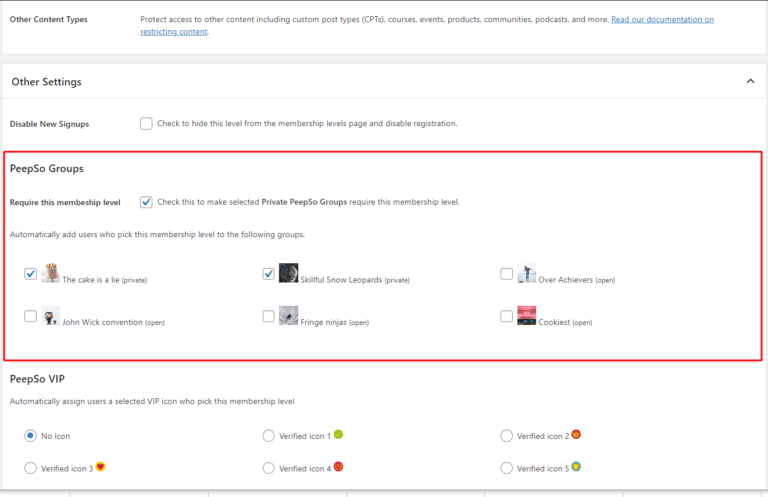Click Skillful Snow Leopards group avatar
The height and width of the screenshot is (497, 768).
288,273
